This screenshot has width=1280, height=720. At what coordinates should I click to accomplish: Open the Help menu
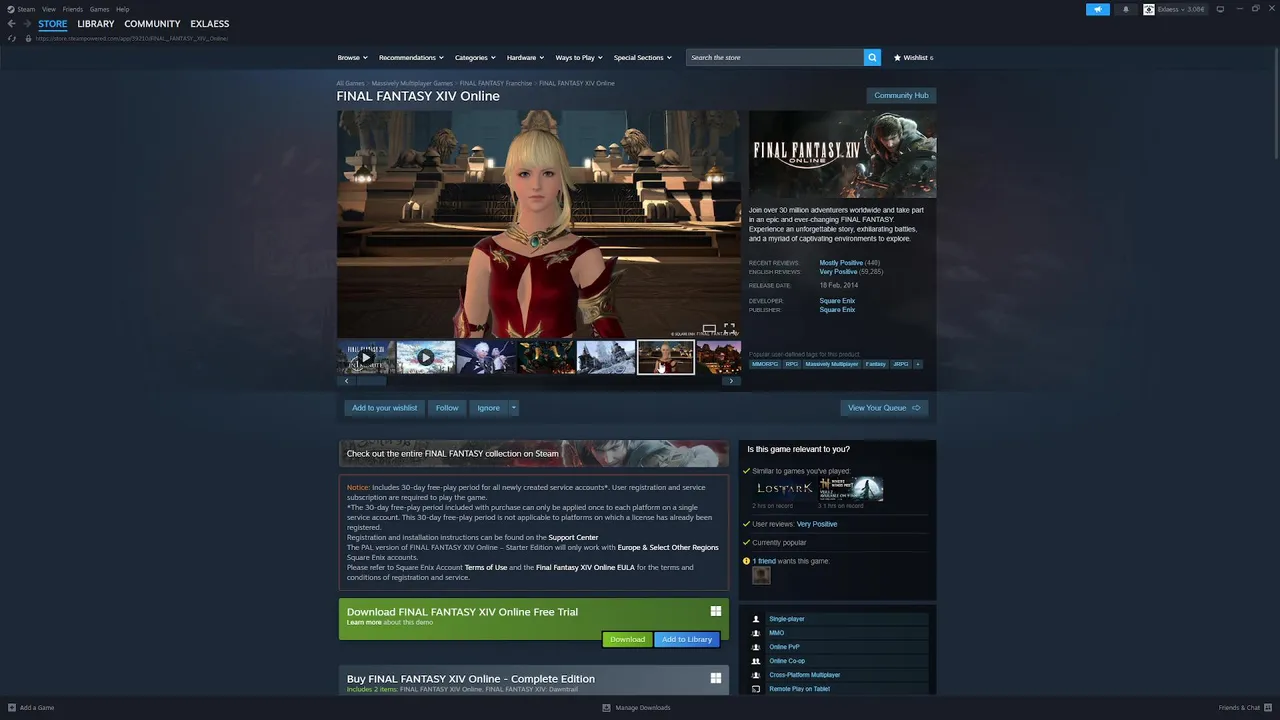click(x=122, y=9)
